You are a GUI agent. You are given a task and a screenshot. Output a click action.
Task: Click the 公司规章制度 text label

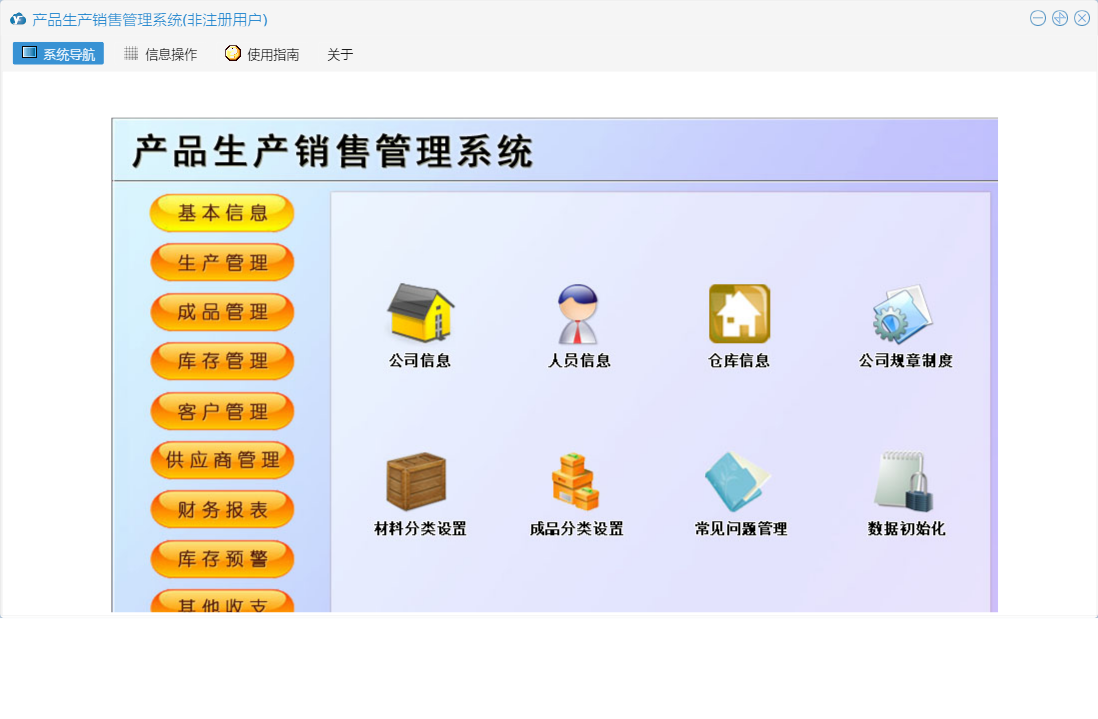click(905, 361)
